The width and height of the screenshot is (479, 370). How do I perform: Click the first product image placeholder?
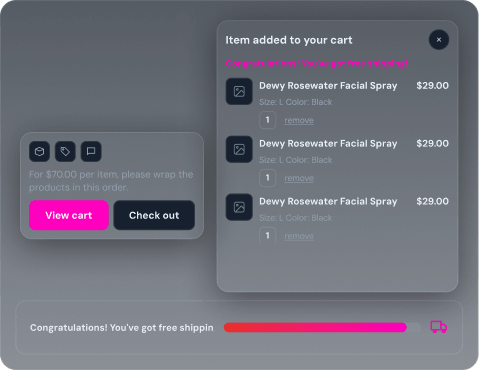pos(239,91)
